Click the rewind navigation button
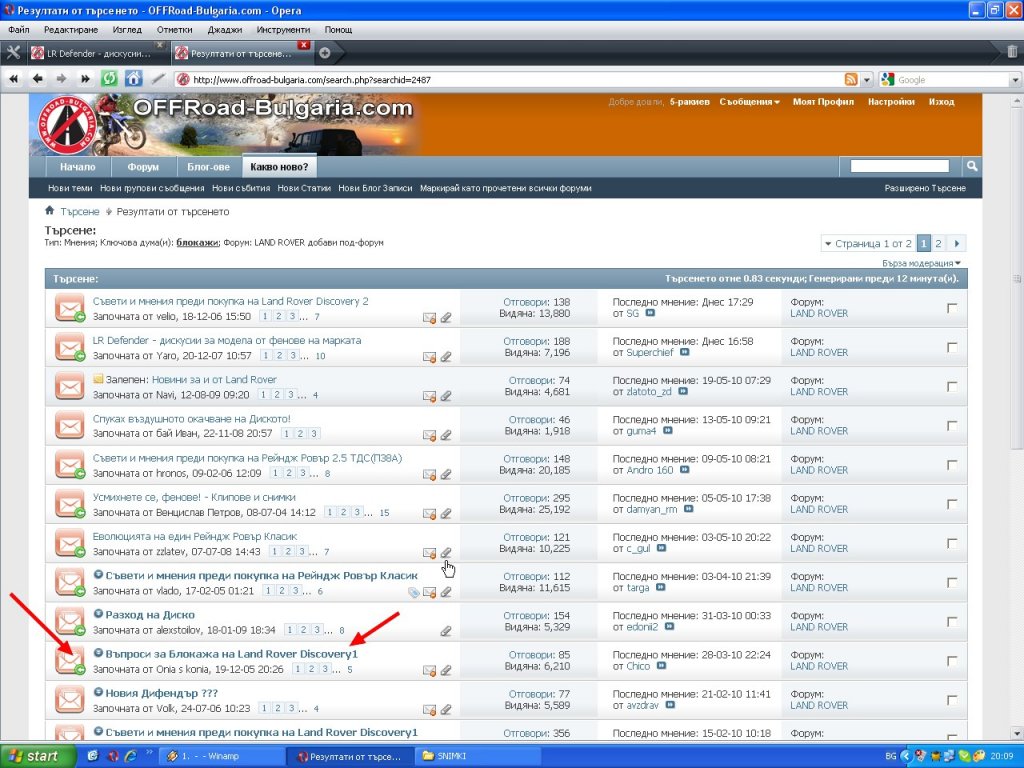This screenshot has width=1024, height=768. pyautogui.click(x=13, y=79)
